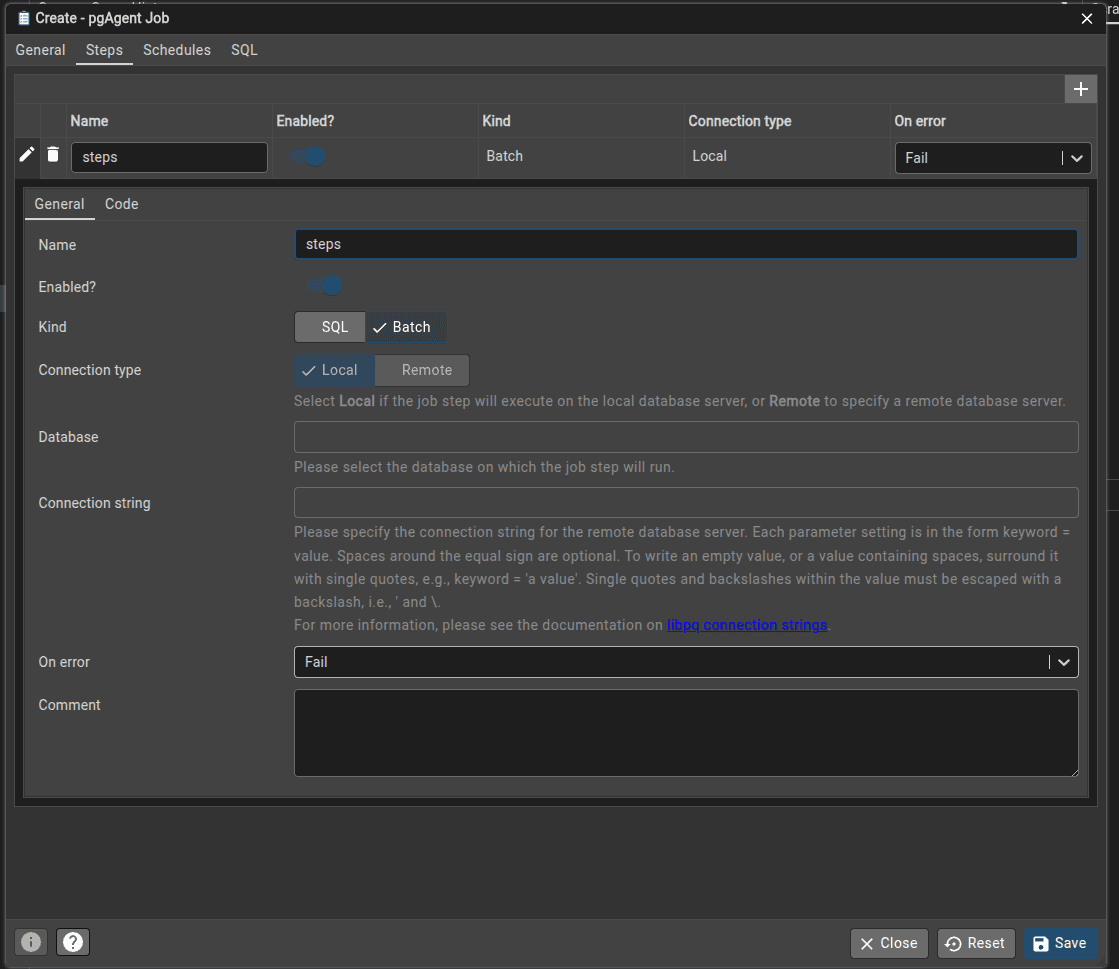Toggle the Enabled switch in General form
The width and height of the screenshot is (1119, 969).
tap(324, 286)
